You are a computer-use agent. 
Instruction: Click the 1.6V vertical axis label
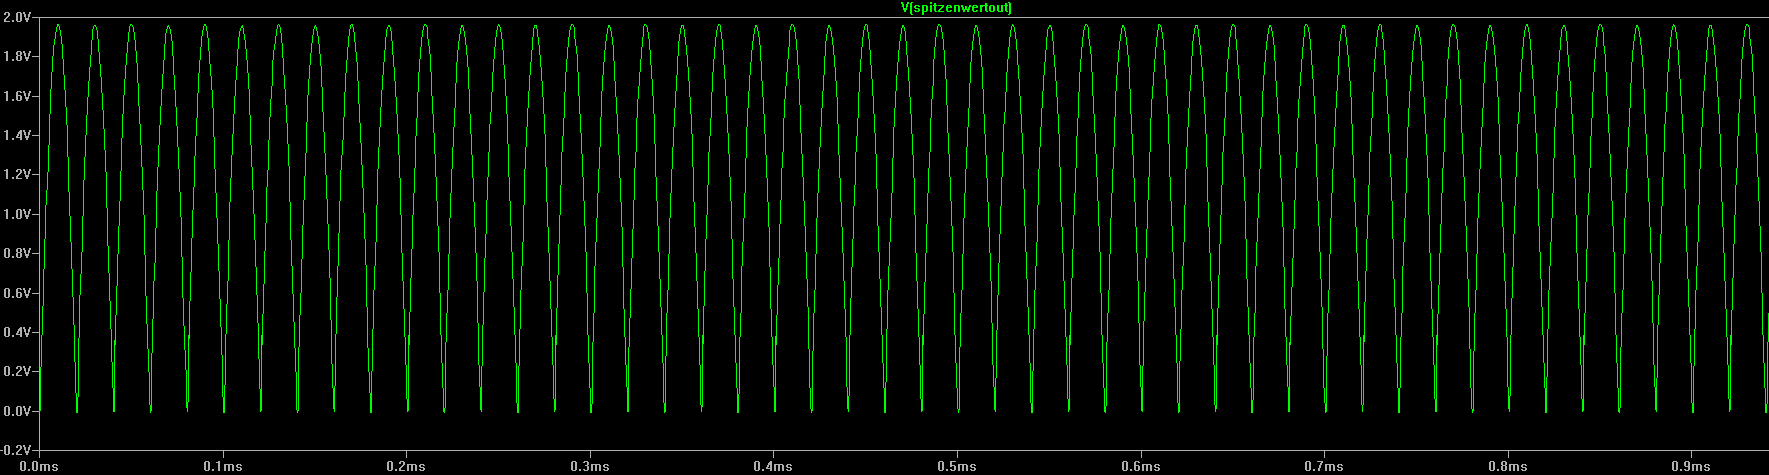click(x=16, y=96)
